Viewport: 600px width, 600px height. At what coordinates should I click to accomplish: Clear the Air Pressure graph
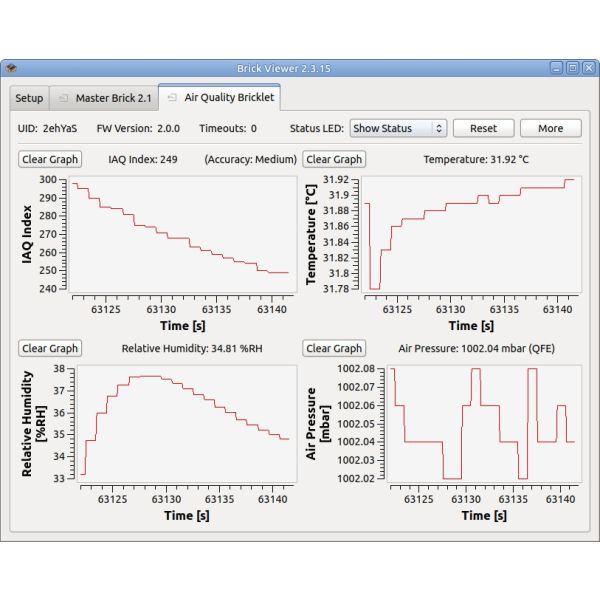tap(334, 348)
